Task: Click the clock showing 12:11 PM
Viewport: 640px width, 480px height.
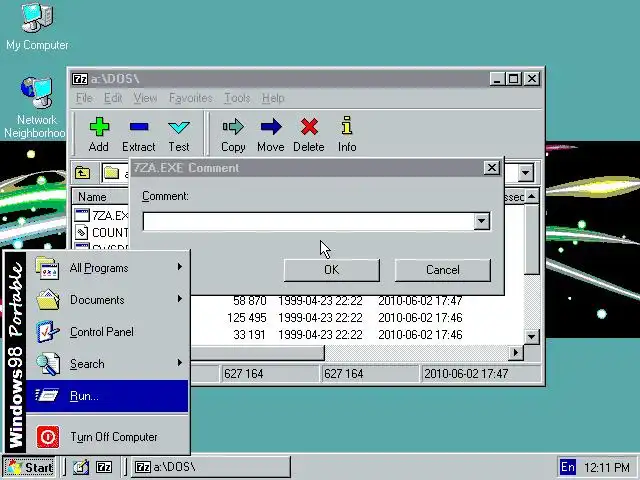Action: pos(606,467)
